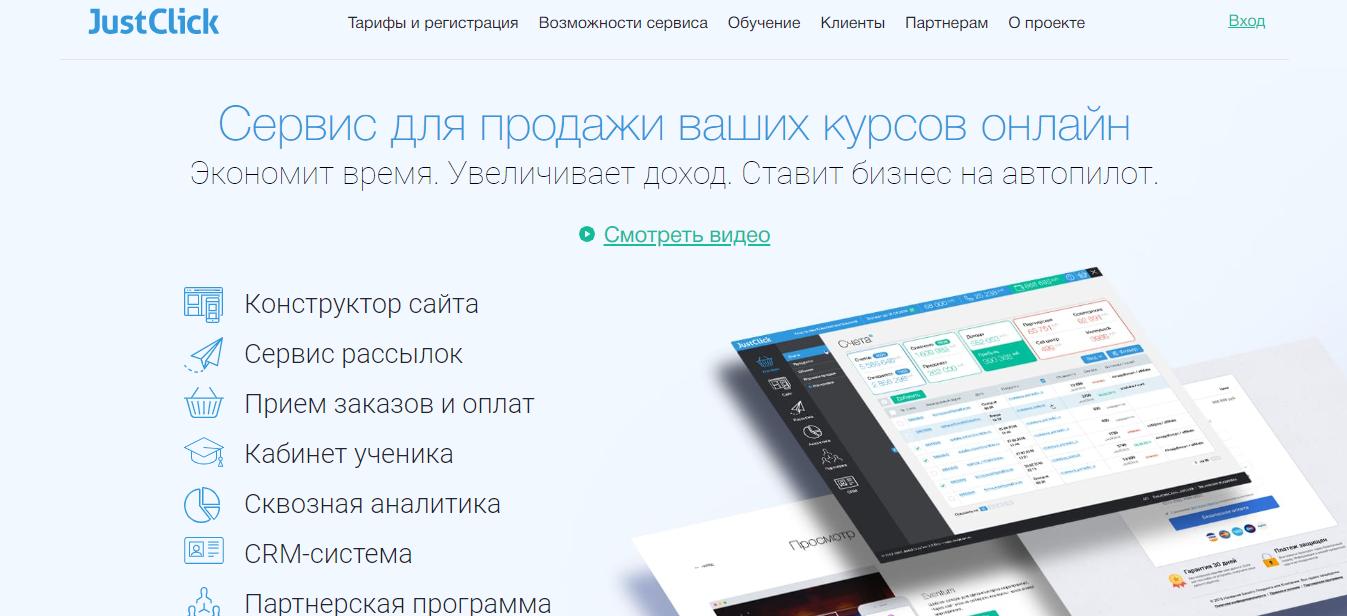Click the Сквозная аналитика feature text
1347x616 pixels.
point(372,504)
